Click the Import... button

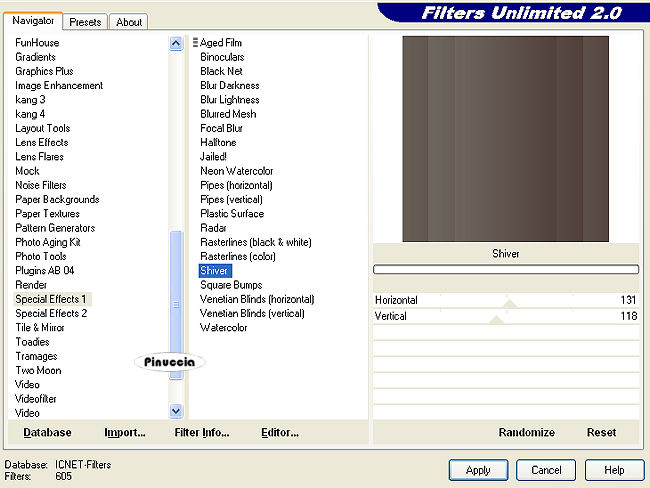pos(125,432)
